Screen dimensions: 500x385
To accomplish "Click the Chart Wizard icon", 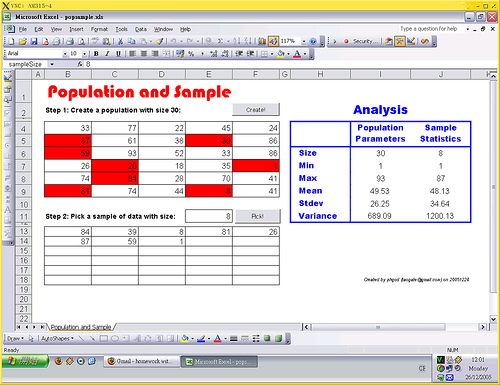I will 262,41.
